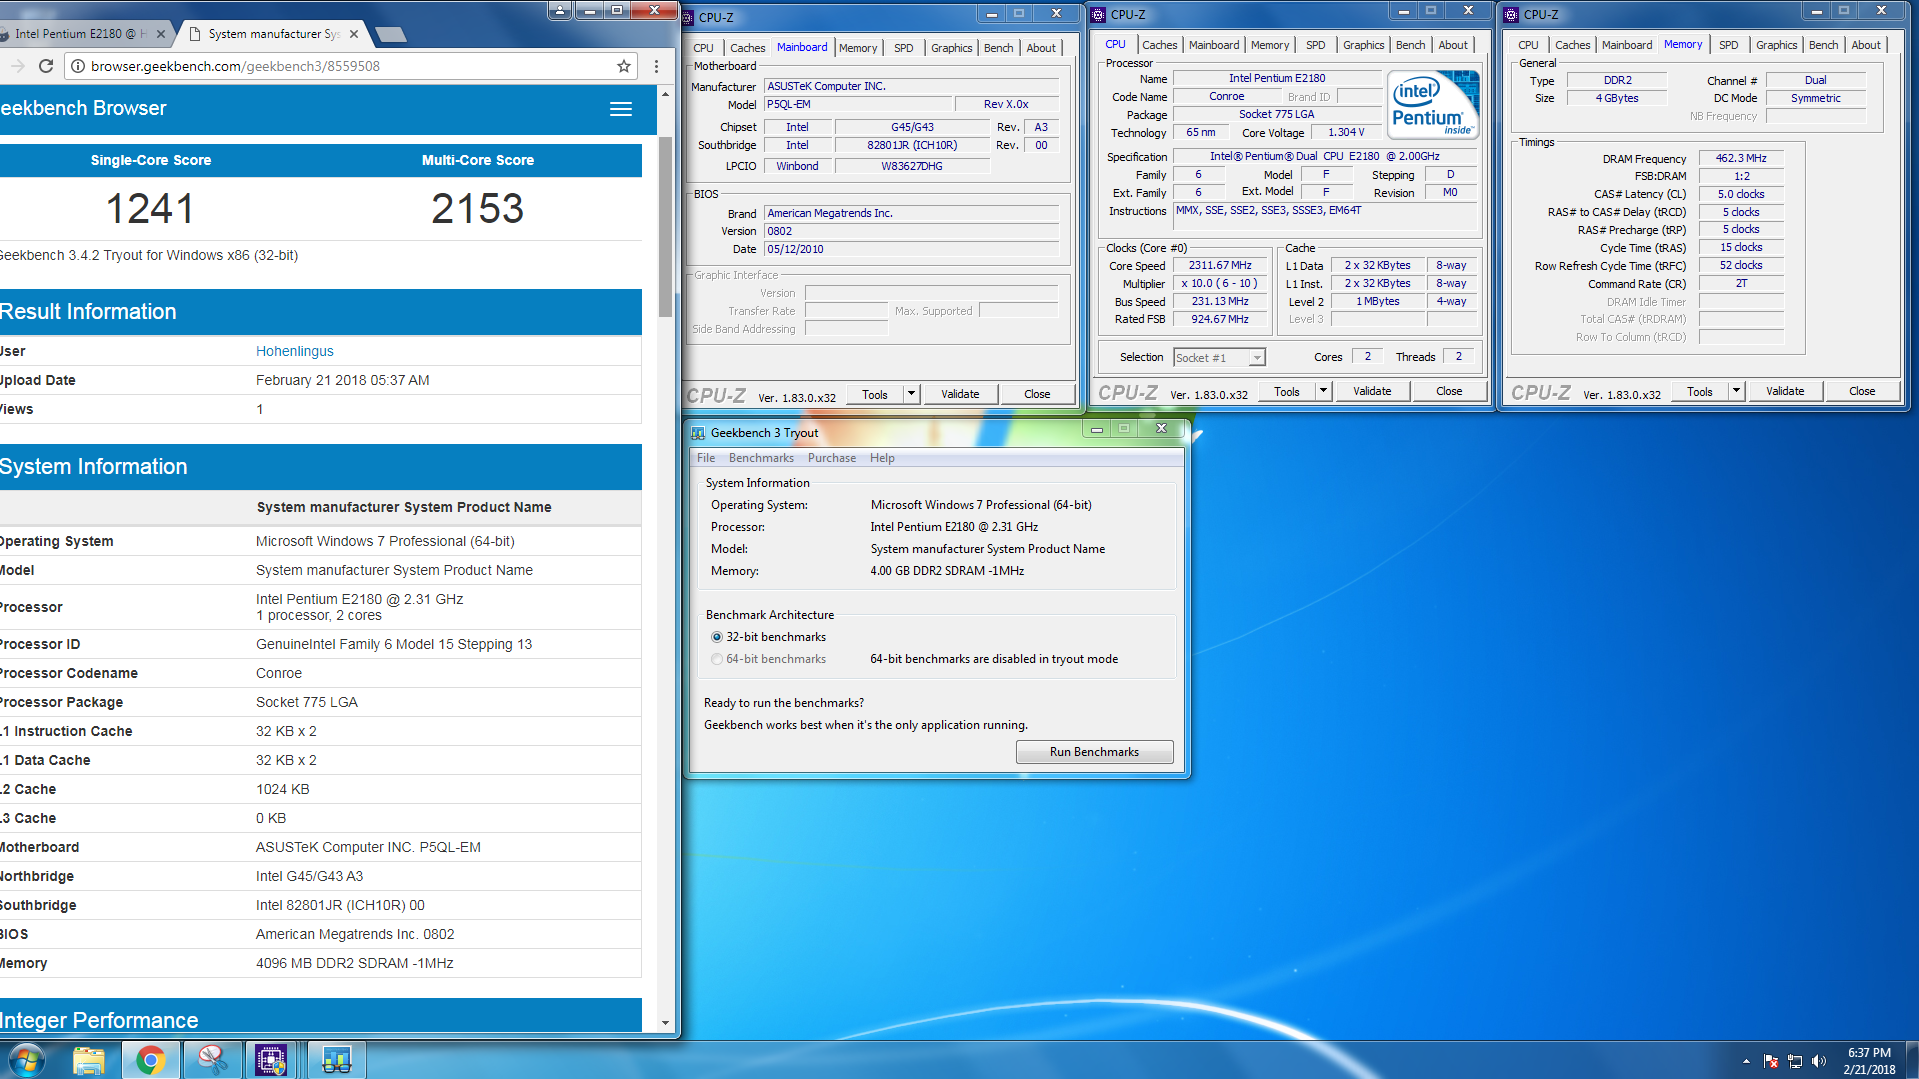Show hidden tray icons
Screen dimensions: 1919x1079
pyautogui.click(x=1746, y=1061)
